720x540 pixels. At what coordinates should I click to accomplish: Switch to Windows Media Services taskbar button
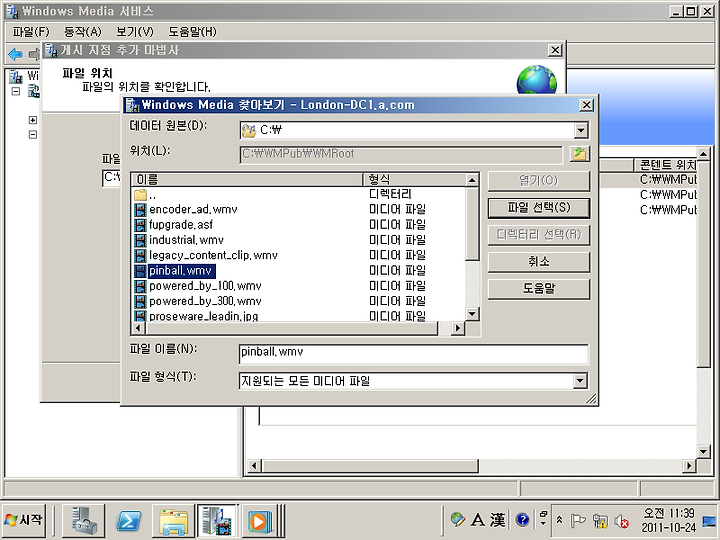[x=217, y=520]
